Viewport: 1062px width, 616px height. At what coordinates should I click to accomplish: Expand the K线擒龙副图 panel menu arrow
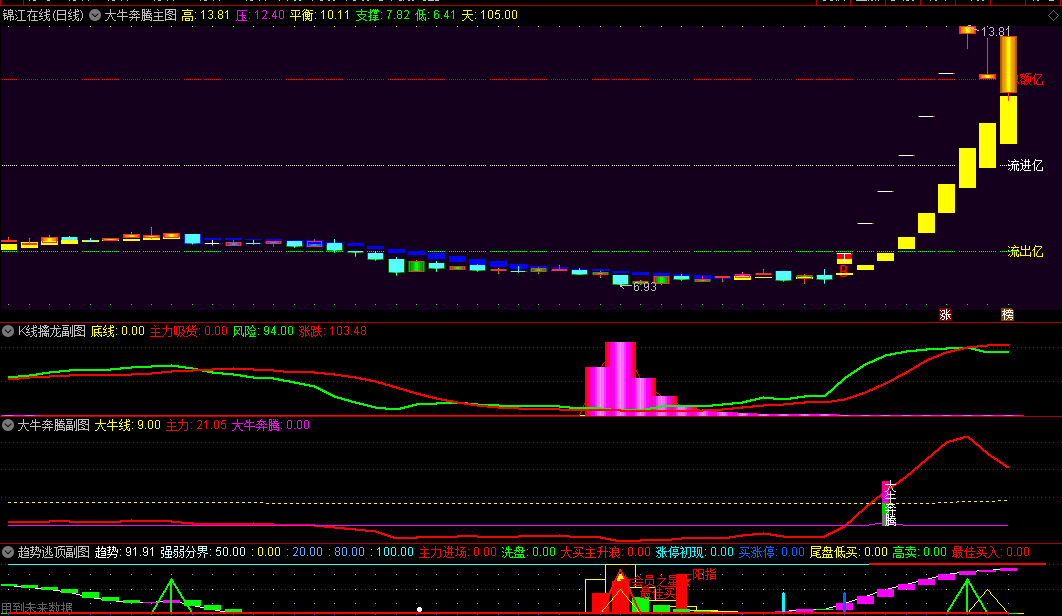[9, 331]
